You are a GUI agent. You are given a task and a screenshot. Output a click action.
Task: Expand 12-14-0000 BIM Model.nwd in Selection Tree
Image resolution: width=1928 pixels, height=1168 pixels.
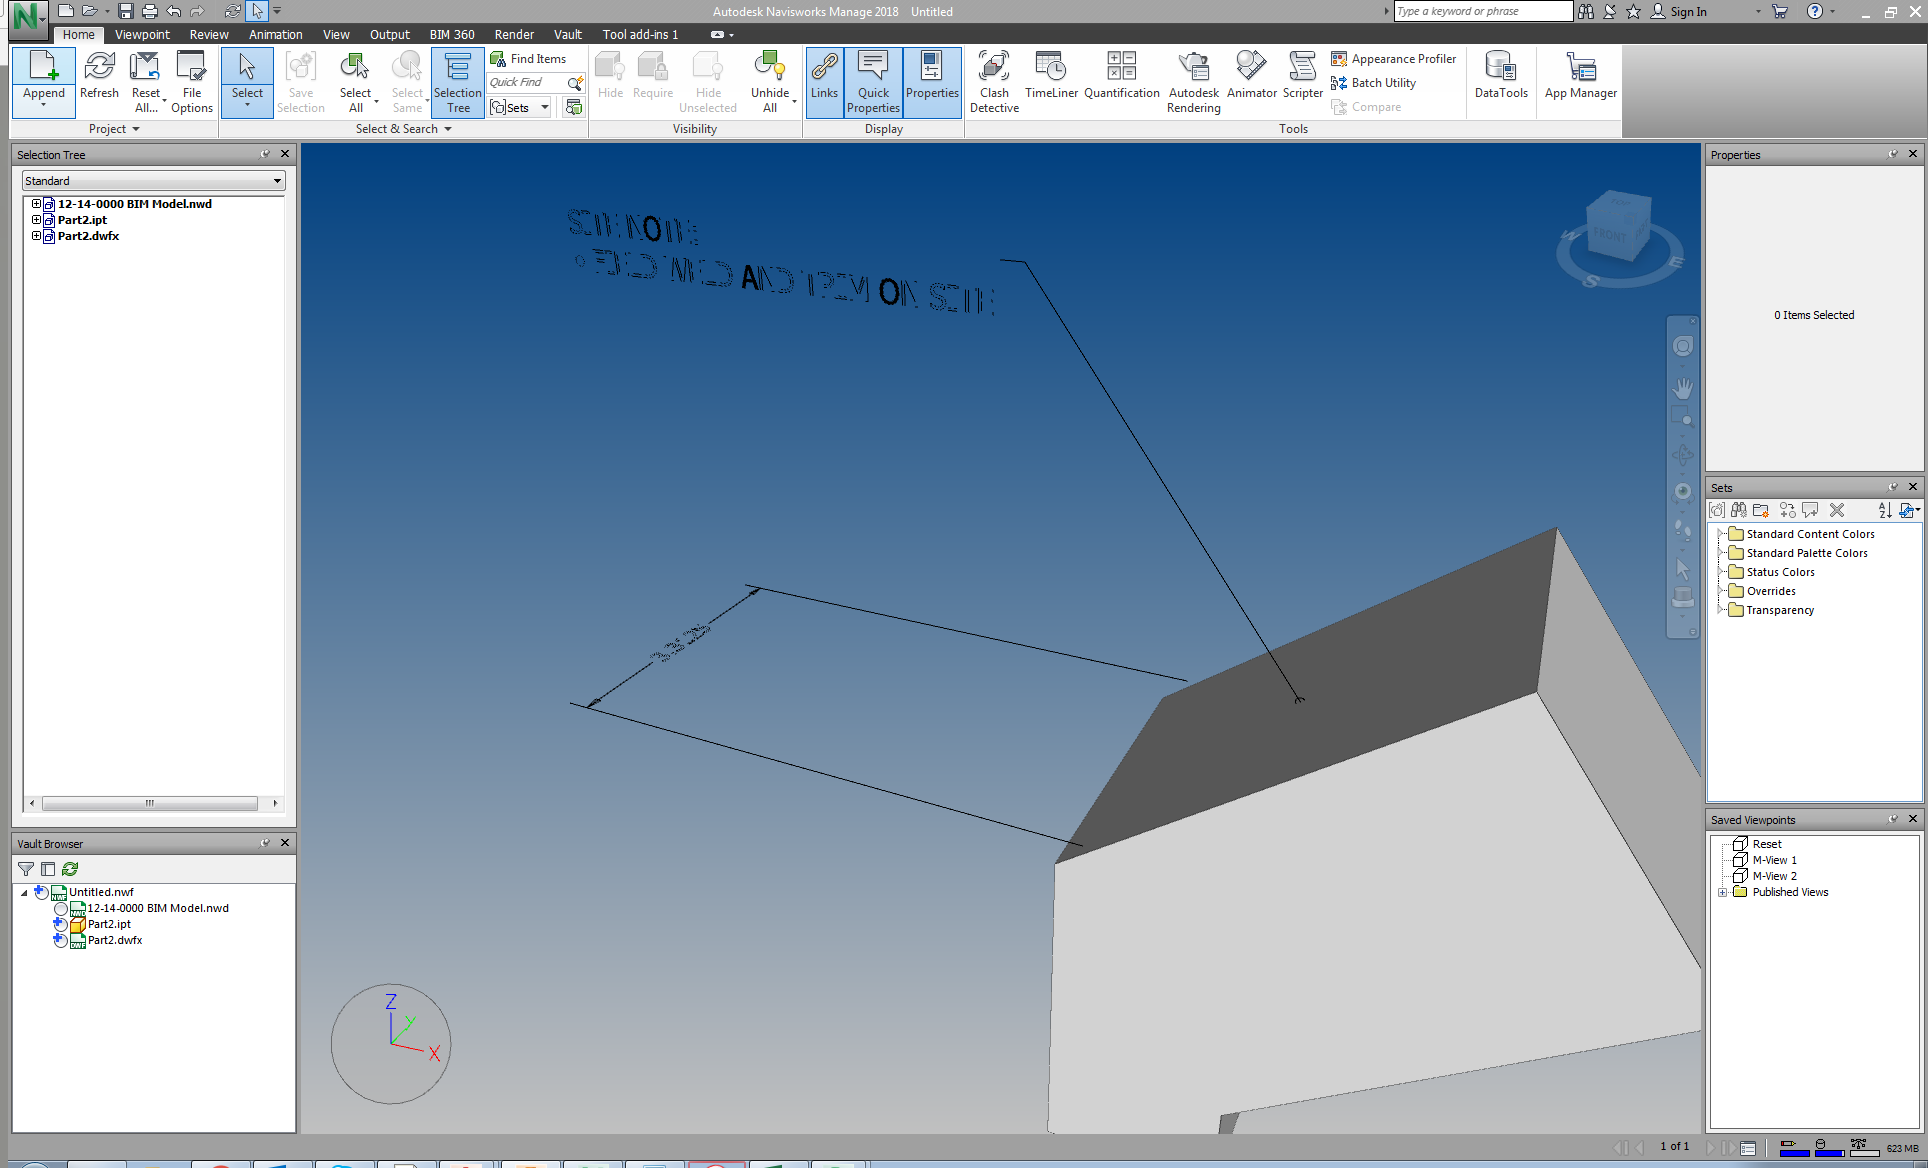click(36, 203)
